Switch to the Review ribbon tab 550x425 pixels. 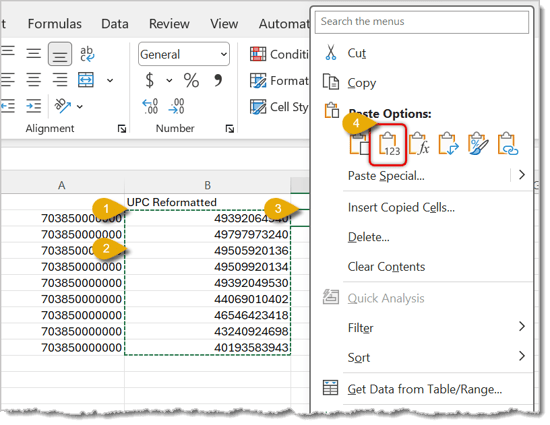169,24
